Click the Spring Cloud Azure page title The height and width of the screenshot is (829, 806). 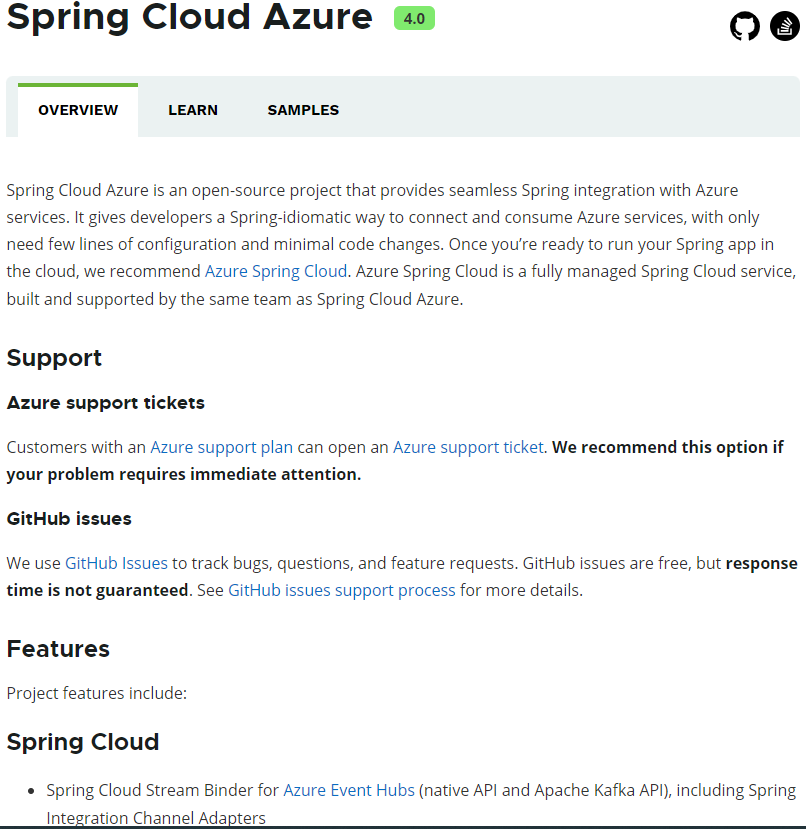(189, 17)
